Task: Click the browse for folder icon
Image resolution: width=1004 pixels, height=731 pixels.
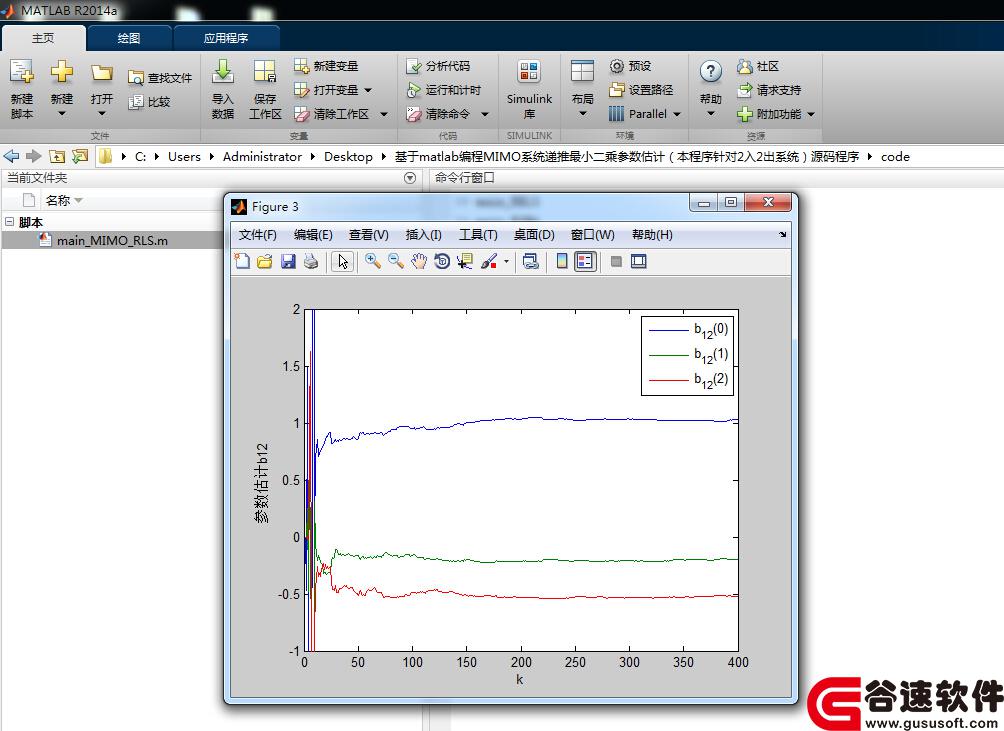Action: 80,156
